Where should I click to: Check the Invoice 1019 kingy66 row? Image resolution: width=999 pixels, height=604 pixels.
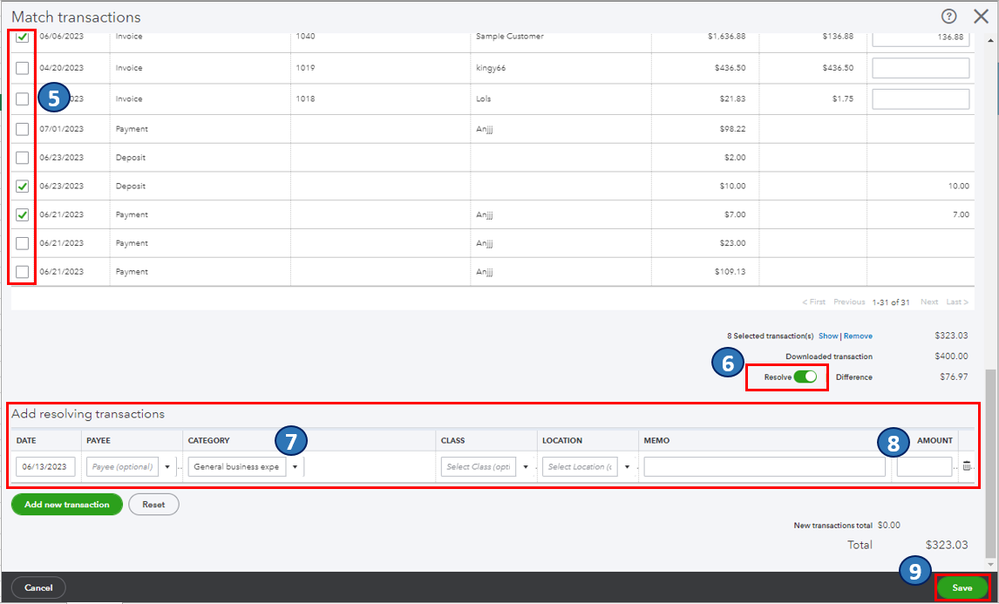tap(22, 68)
